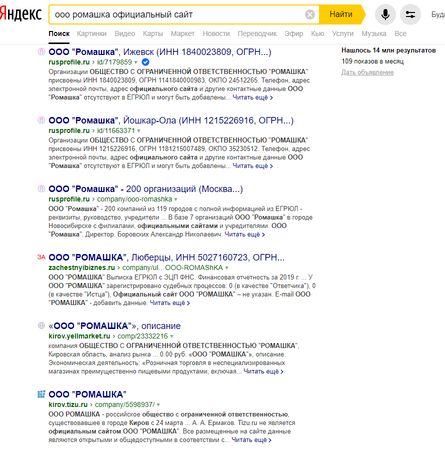This screenshot has width=445, height=451.
Task: Select the Поиск tab
Action: (x=59, y=34)
